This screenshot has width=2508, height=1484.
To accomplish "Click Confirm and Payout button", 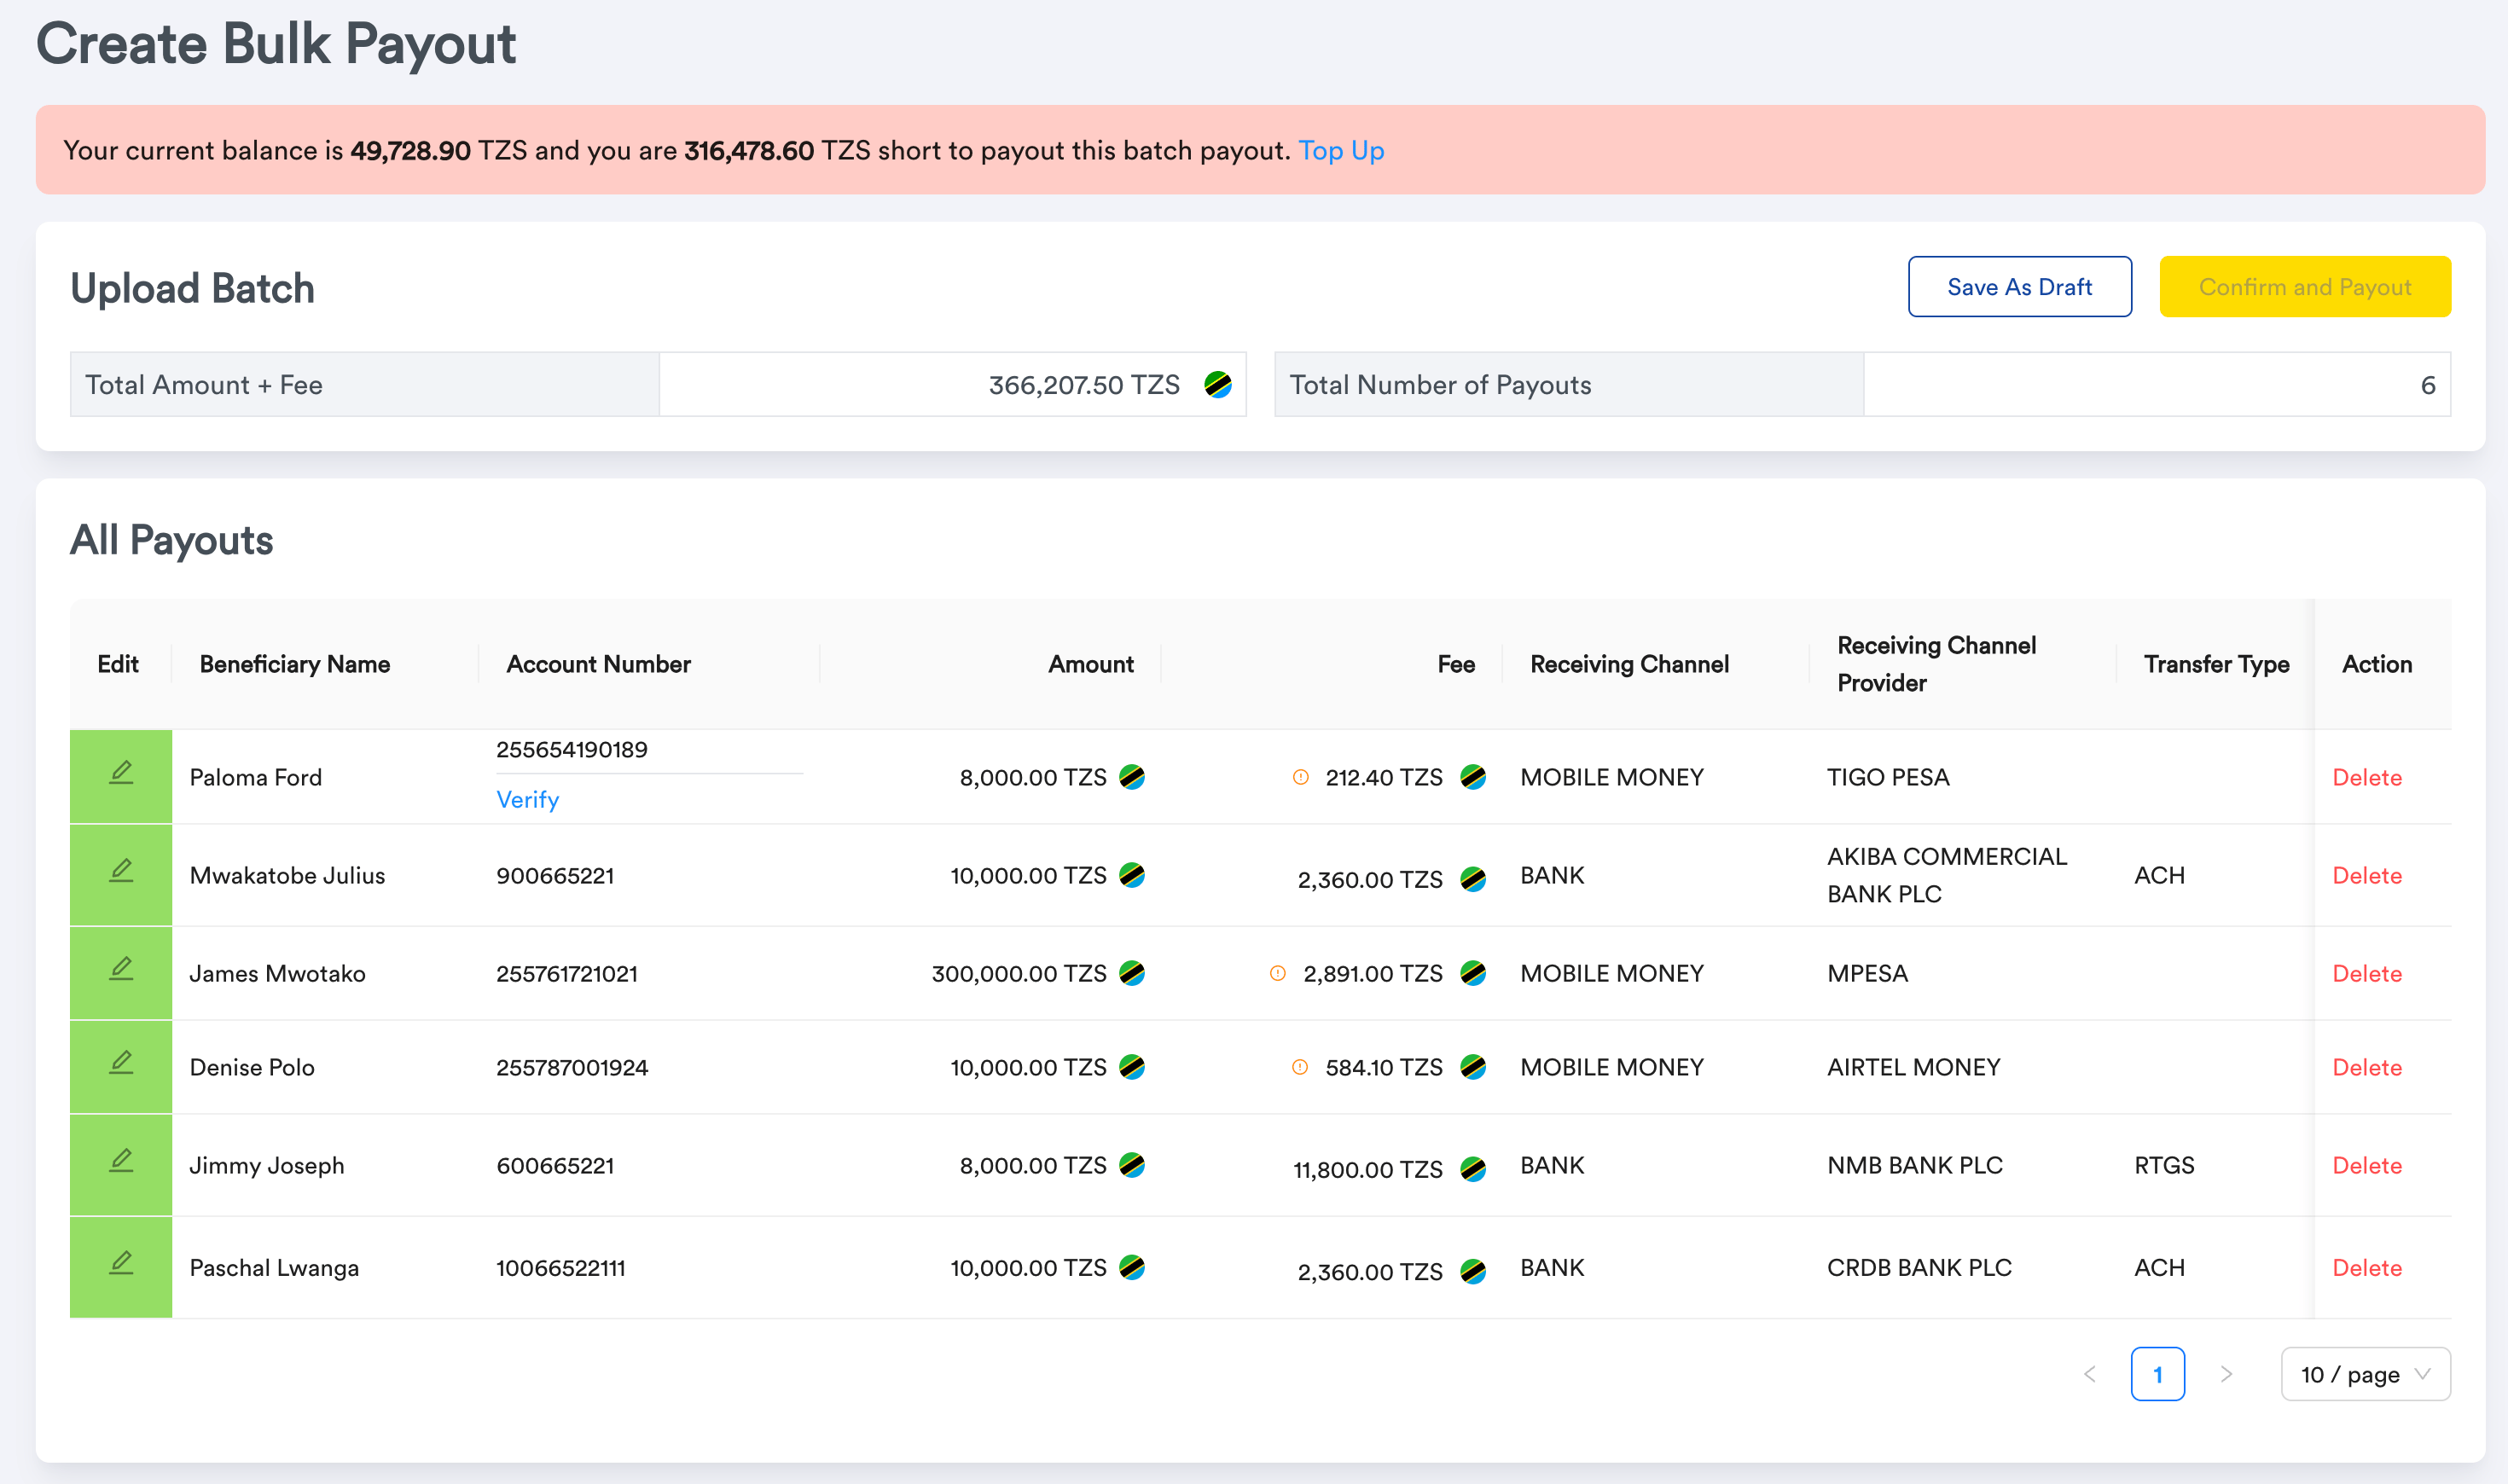I will coord(2305,287).
